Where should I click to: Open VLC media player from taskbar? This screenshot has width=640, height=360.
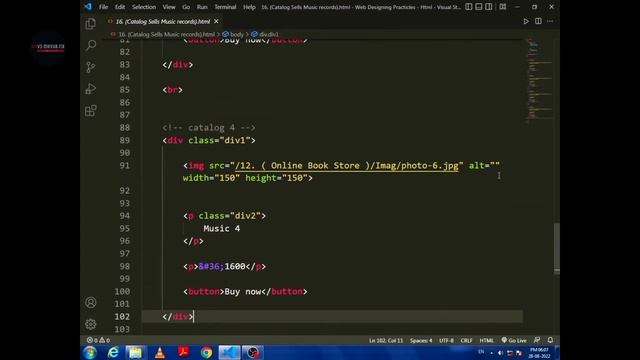pos(160,352)
